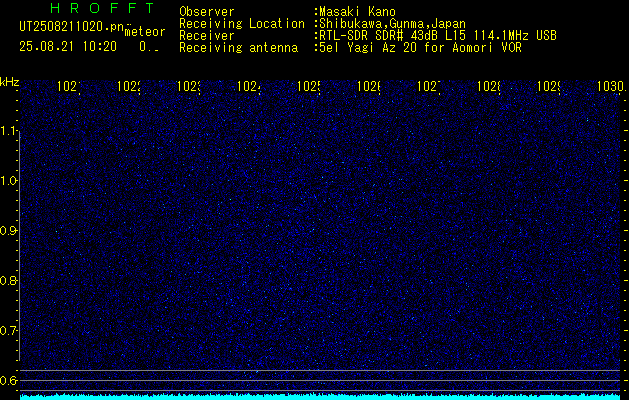Viewport: 629px width, 400px height.
Task: Click the word meteor in header
Action: (145, 32)
